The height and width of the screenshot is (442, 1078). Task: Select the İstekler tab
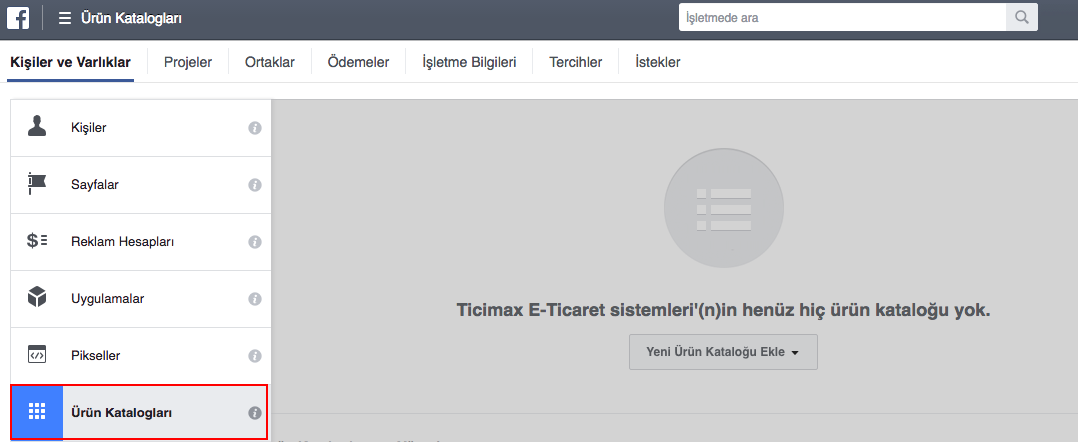657,63
